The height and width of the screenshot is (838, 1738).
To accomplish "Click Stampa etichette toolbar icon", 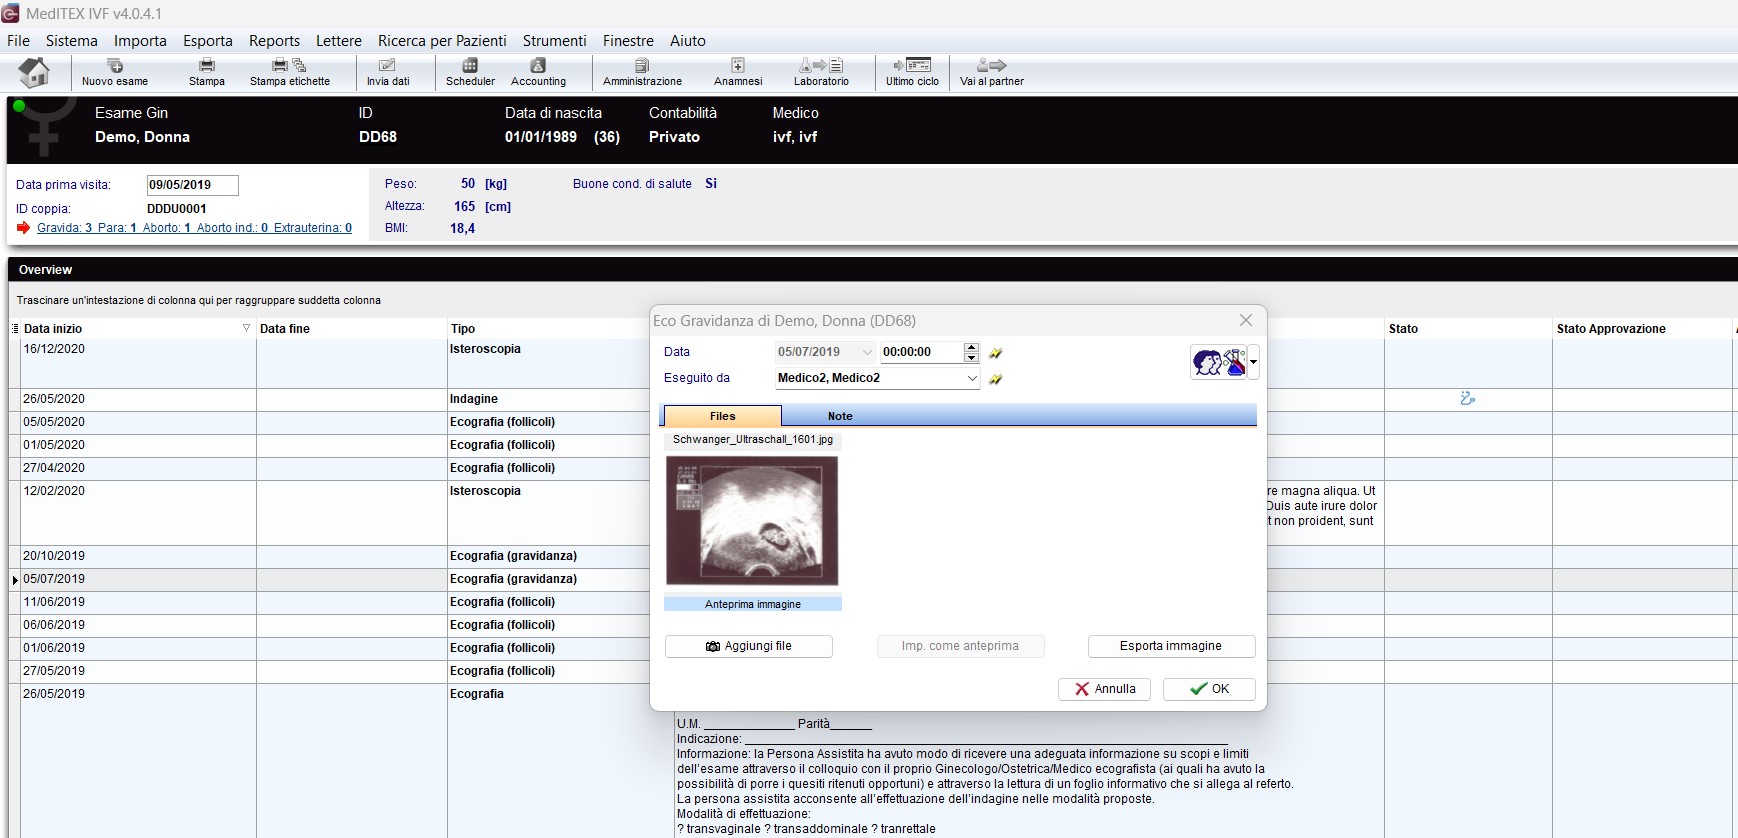I will pyautogui.click(x=289, y=72).
